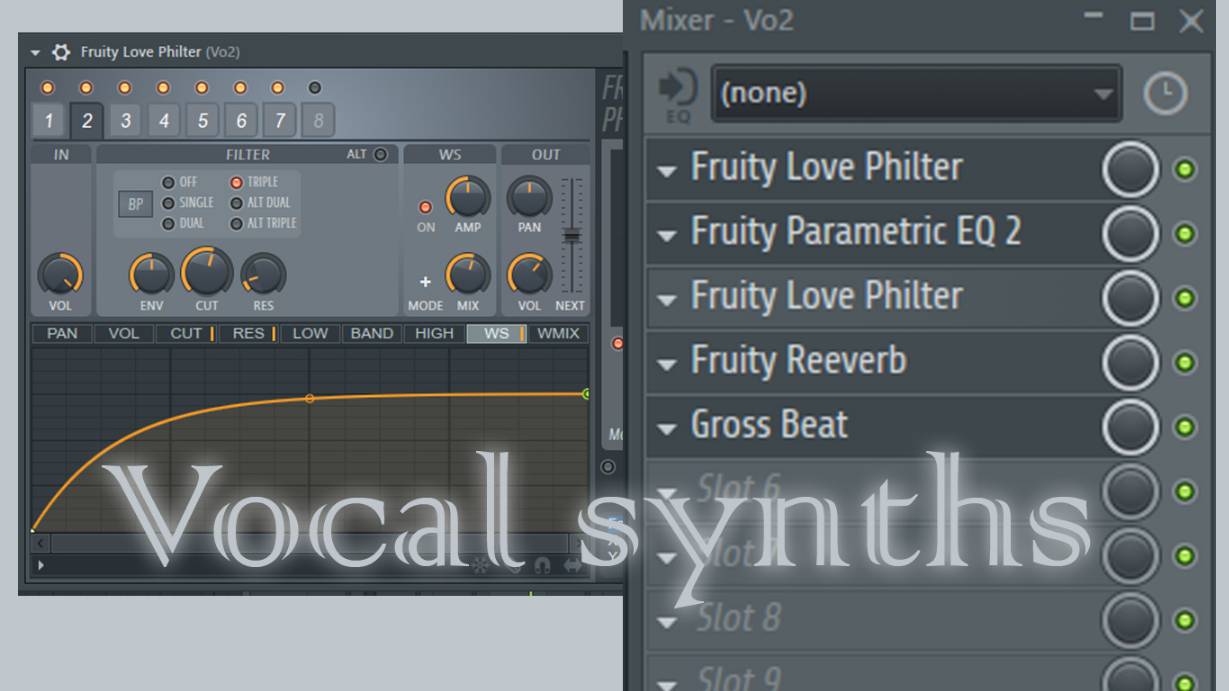Select disabled filter band 8
1229x691 pixels.
pos(318,121)
